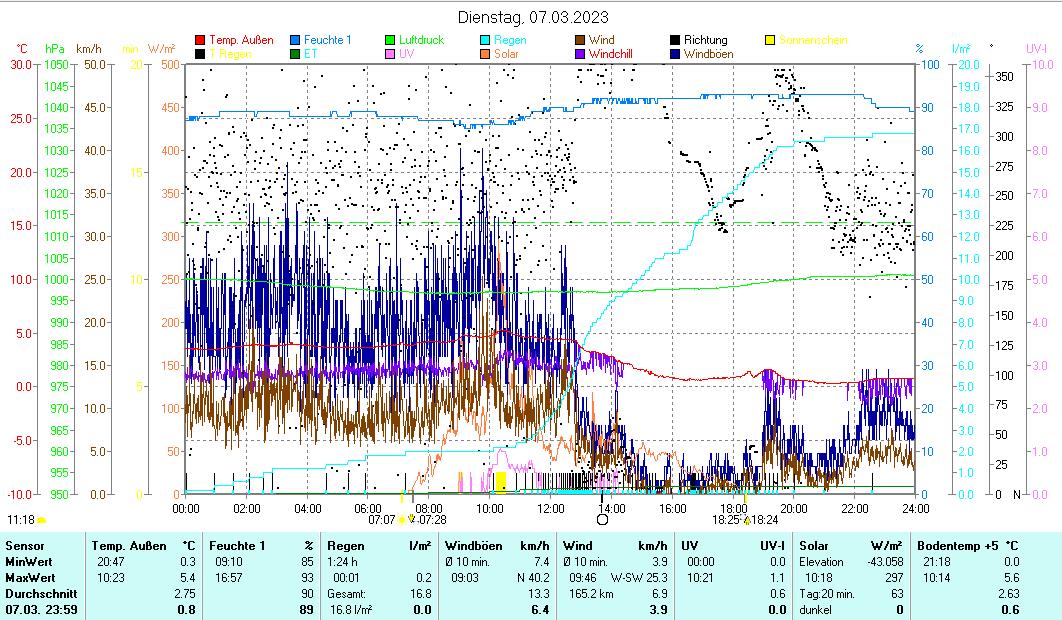
Task: Click the red Temp. Außen legend swatch
Action: (201, 40)
